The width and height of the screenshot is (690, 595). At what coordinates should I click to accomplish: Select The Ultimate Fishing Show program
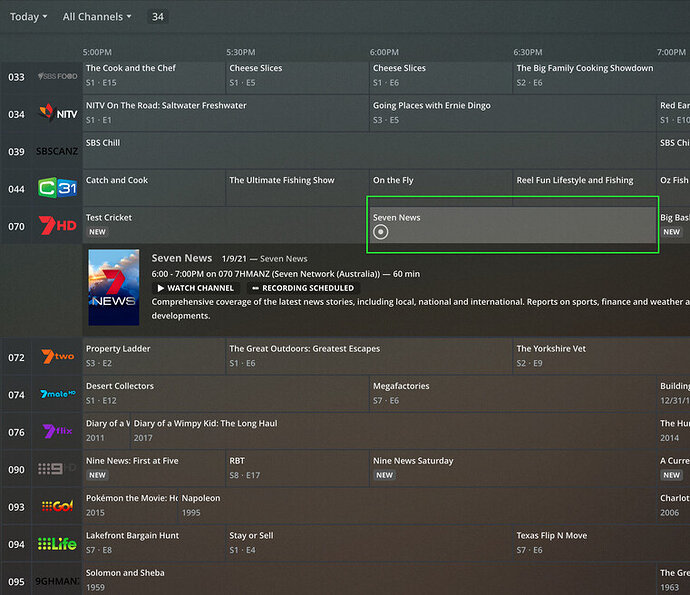click(x=297, y=188)
